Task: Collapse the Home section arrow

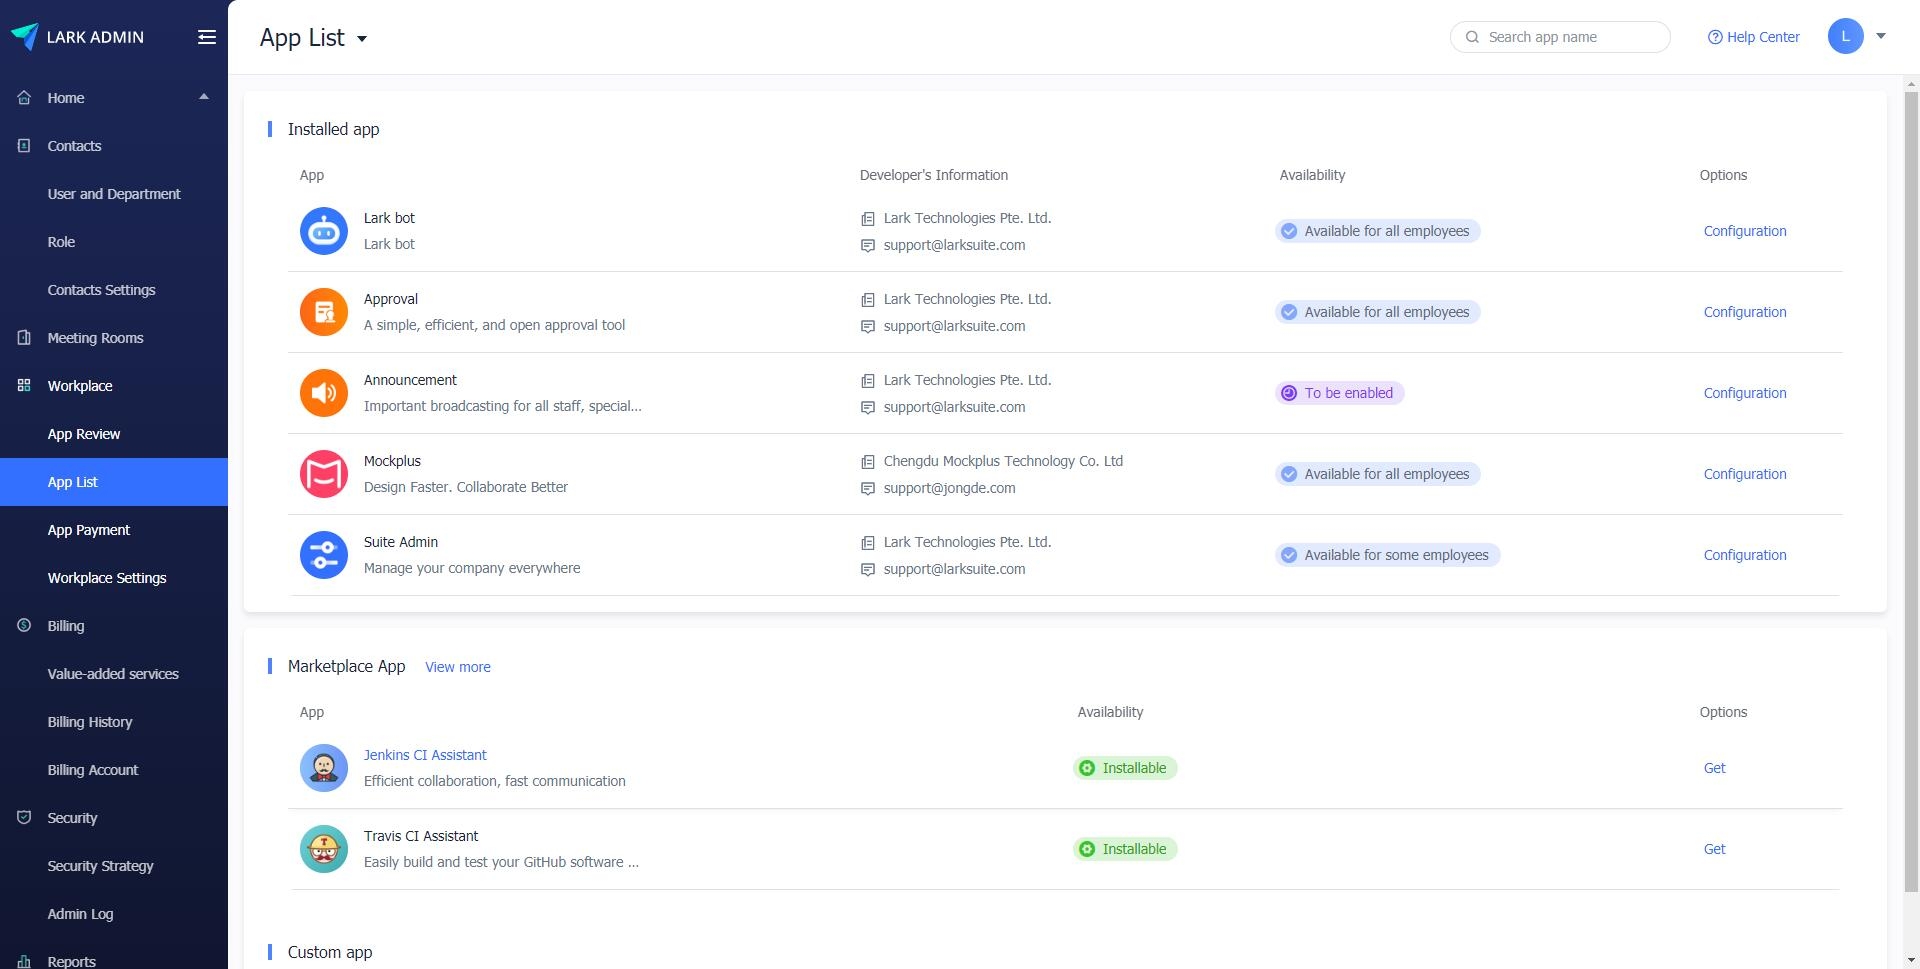Action: pos(204,97)
